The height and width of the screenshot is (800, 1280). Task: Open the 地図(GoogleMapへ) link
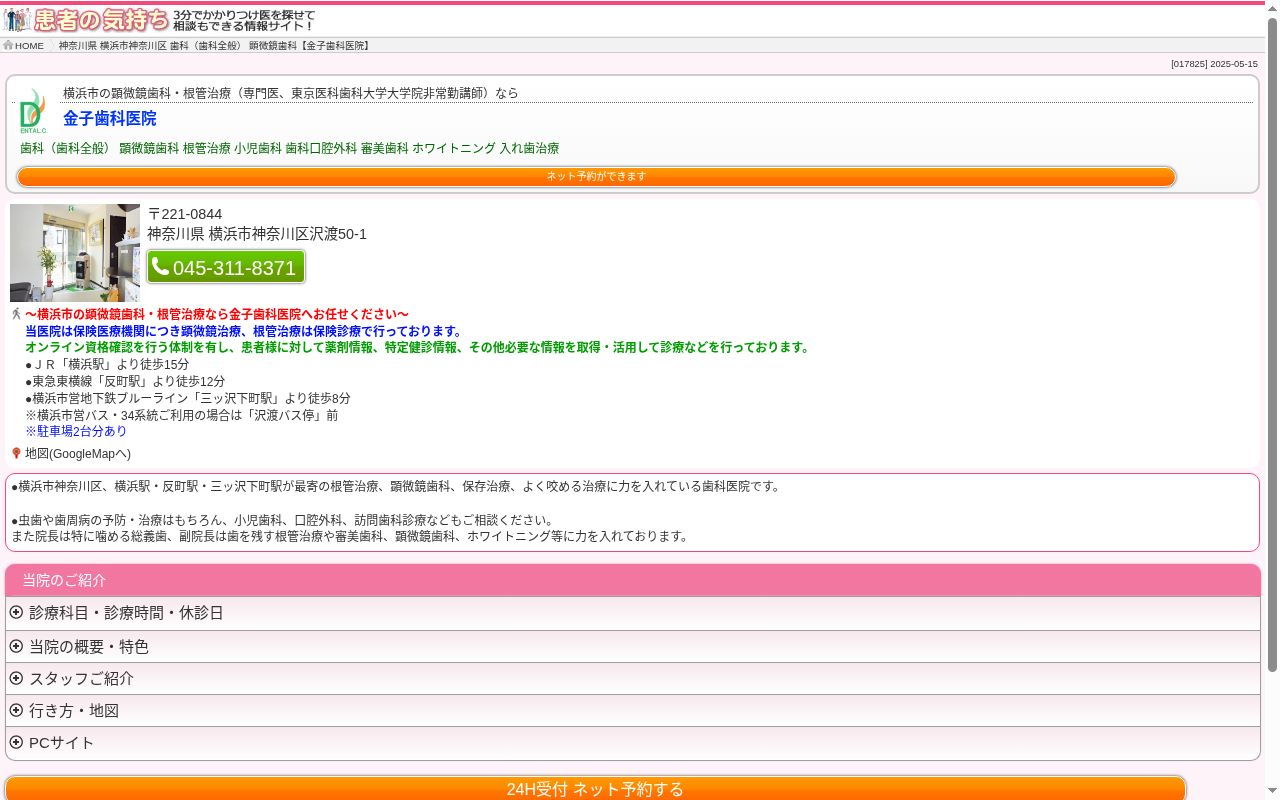click(x=78, y=454)
